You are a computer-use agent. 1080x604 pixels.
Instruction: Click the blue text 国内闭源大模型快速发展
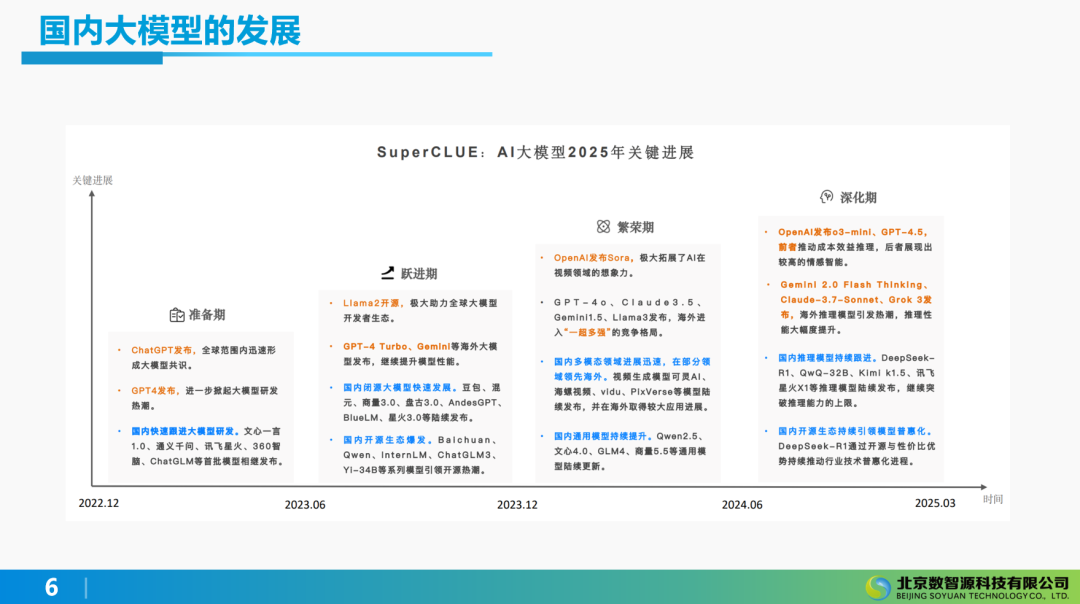tap(398, 388)
